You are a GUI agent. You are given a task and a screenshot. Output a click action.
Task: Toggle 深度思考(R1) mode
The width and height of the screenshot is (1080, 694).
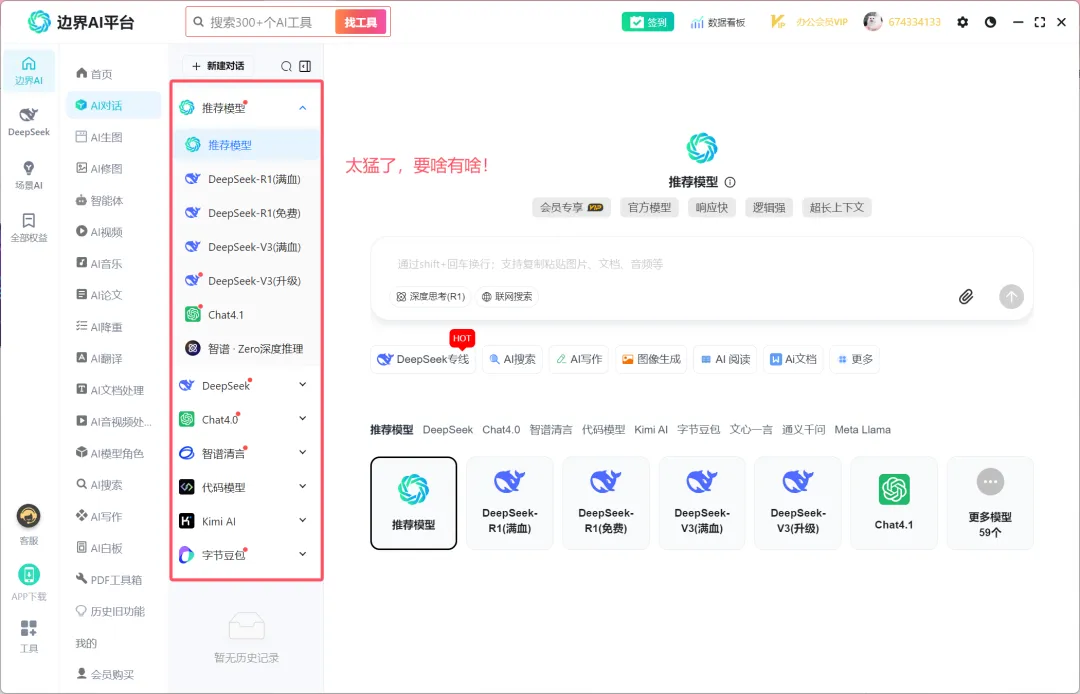pos(430,297)
